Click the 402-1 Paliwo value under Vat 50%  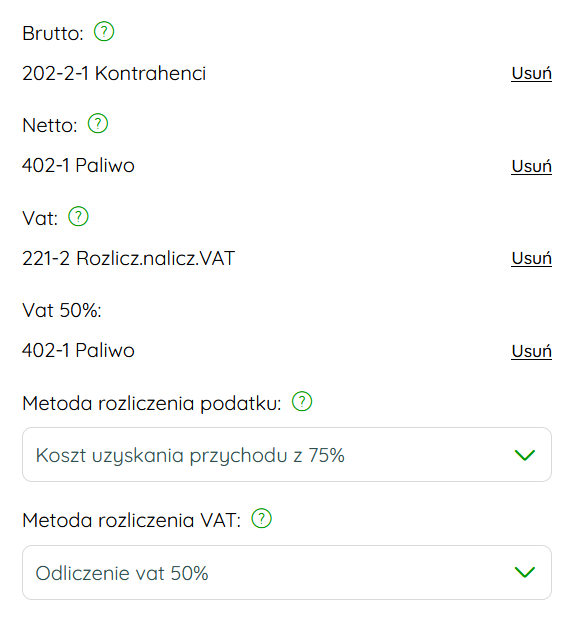click(x=78, y=351)
